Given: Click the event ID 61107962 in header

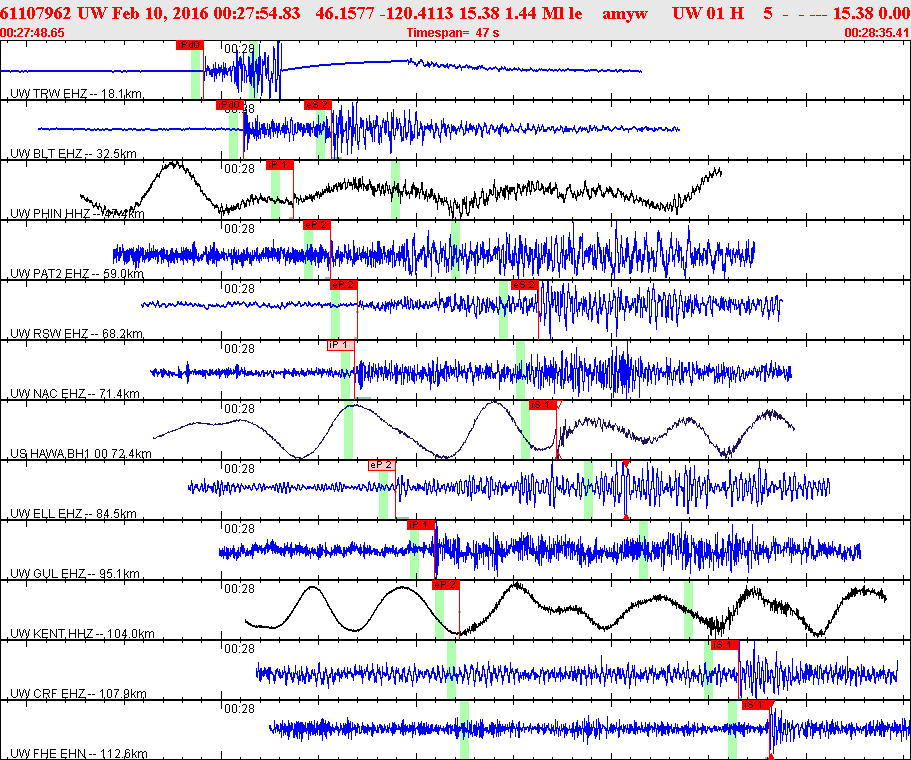Looking at the screenshot, I should 35,13.
